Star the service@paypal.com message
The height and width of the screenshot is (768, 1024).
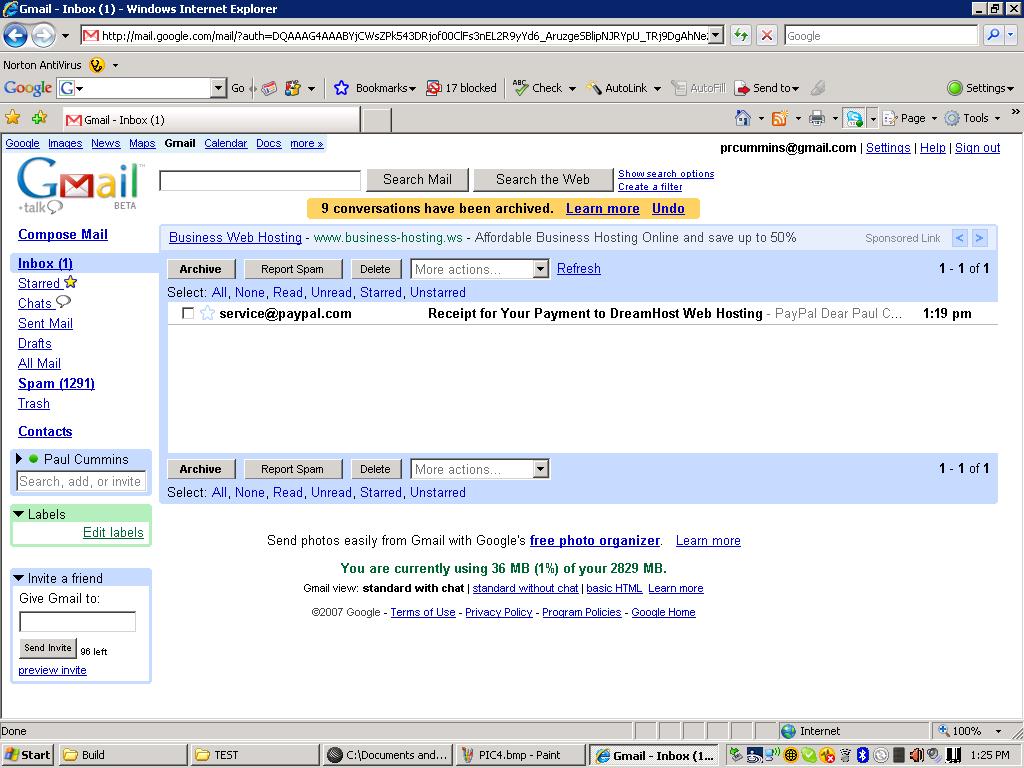(x=207, y=313)
